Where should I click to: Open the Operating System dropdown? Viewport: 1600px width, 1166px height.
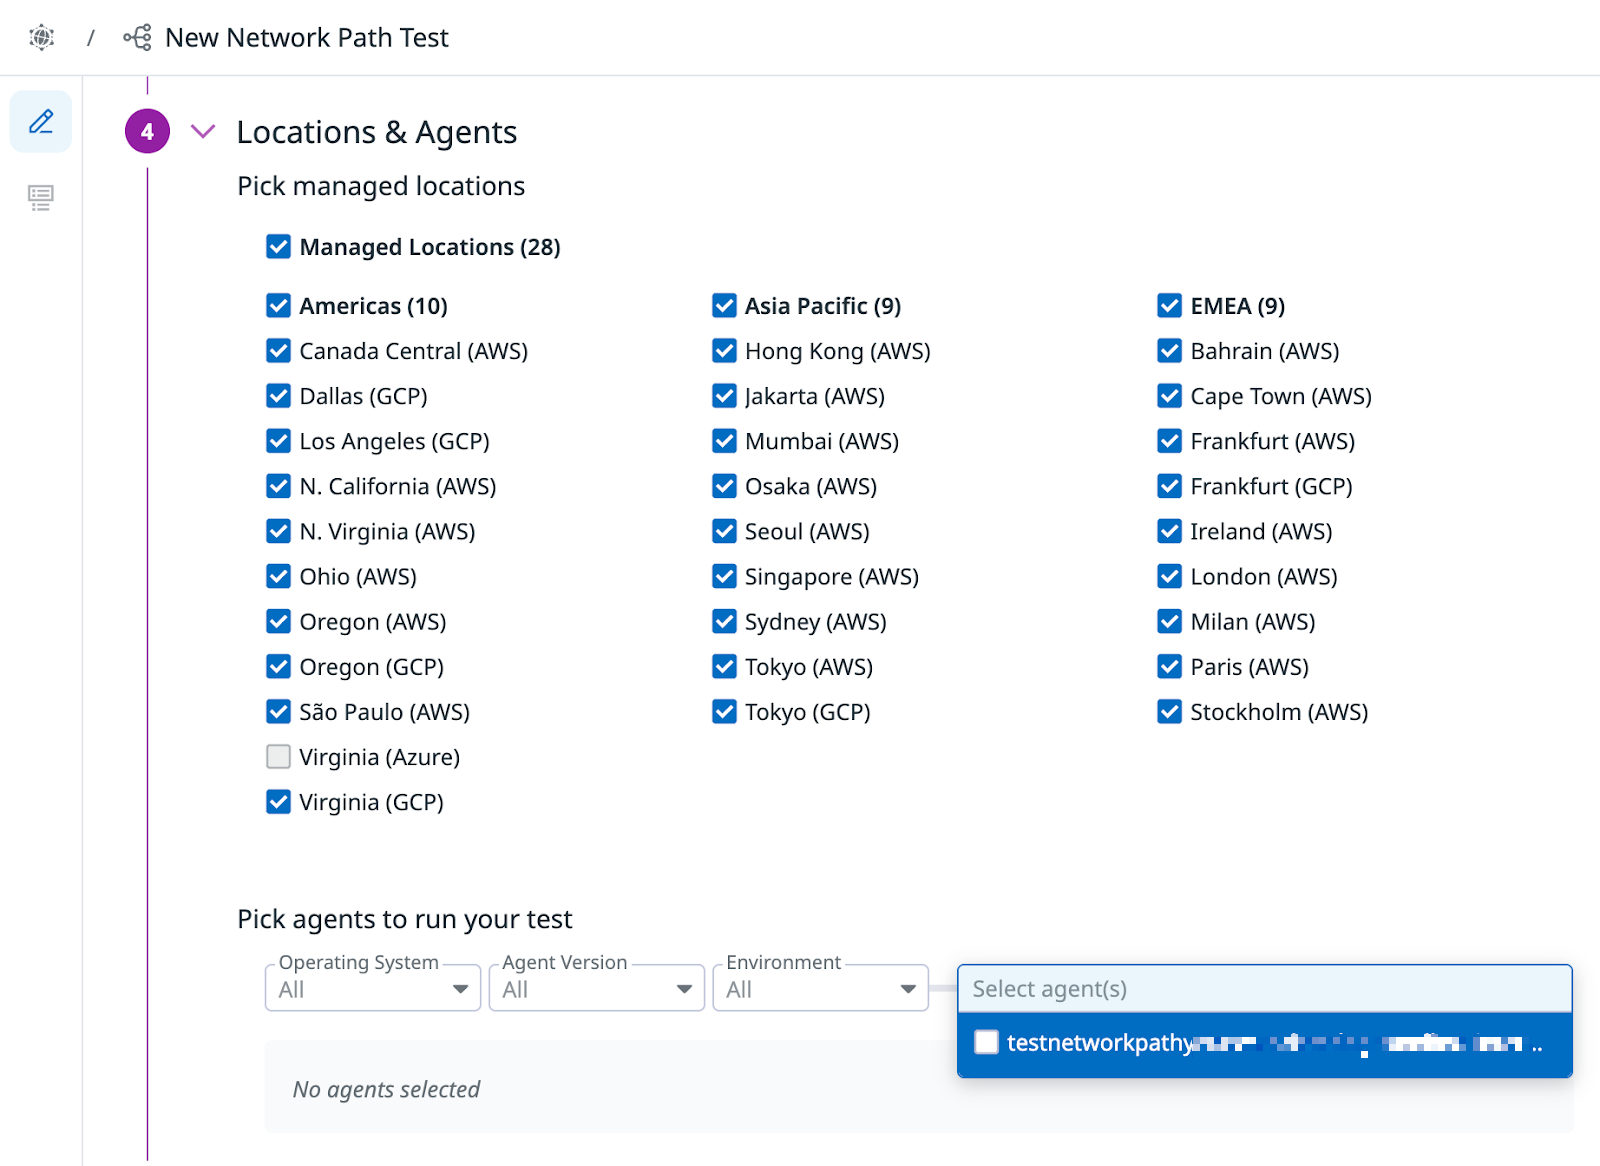pyautogui.click(x=373, y=989)
